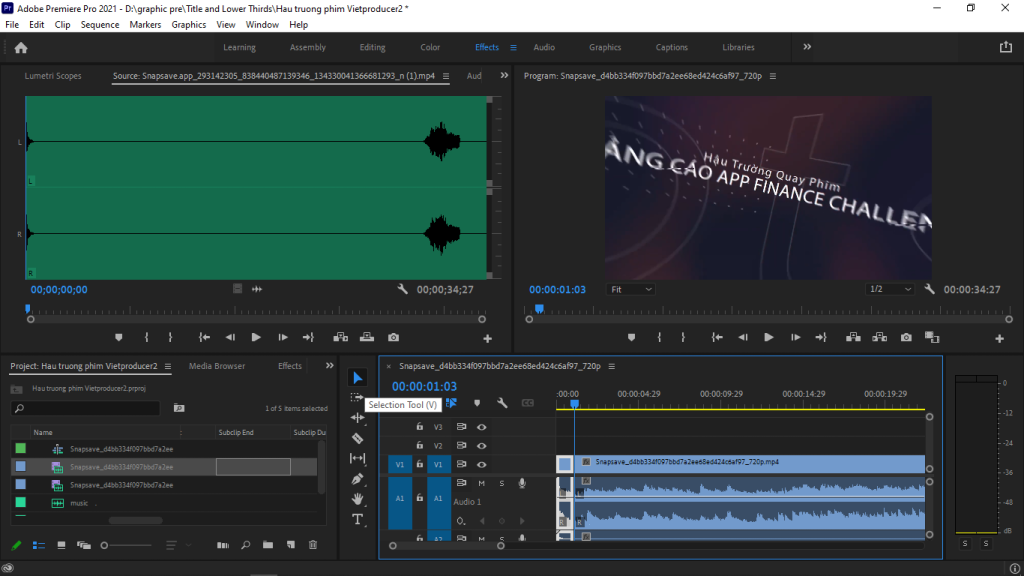This screenshot has height=576, width=1024.
Task: Open the Sequence menu
Action: 99,24
